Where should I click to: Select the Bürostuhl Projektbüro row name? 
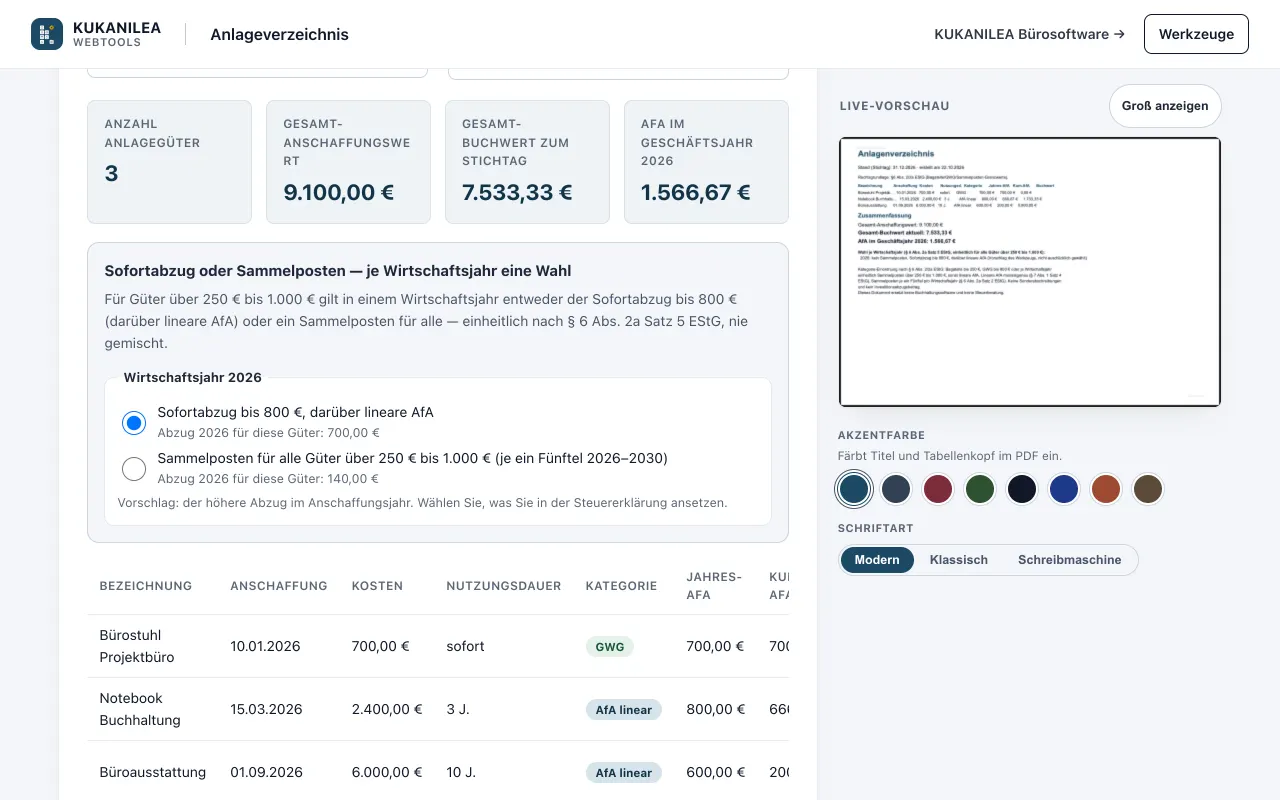tap(137, 646)
